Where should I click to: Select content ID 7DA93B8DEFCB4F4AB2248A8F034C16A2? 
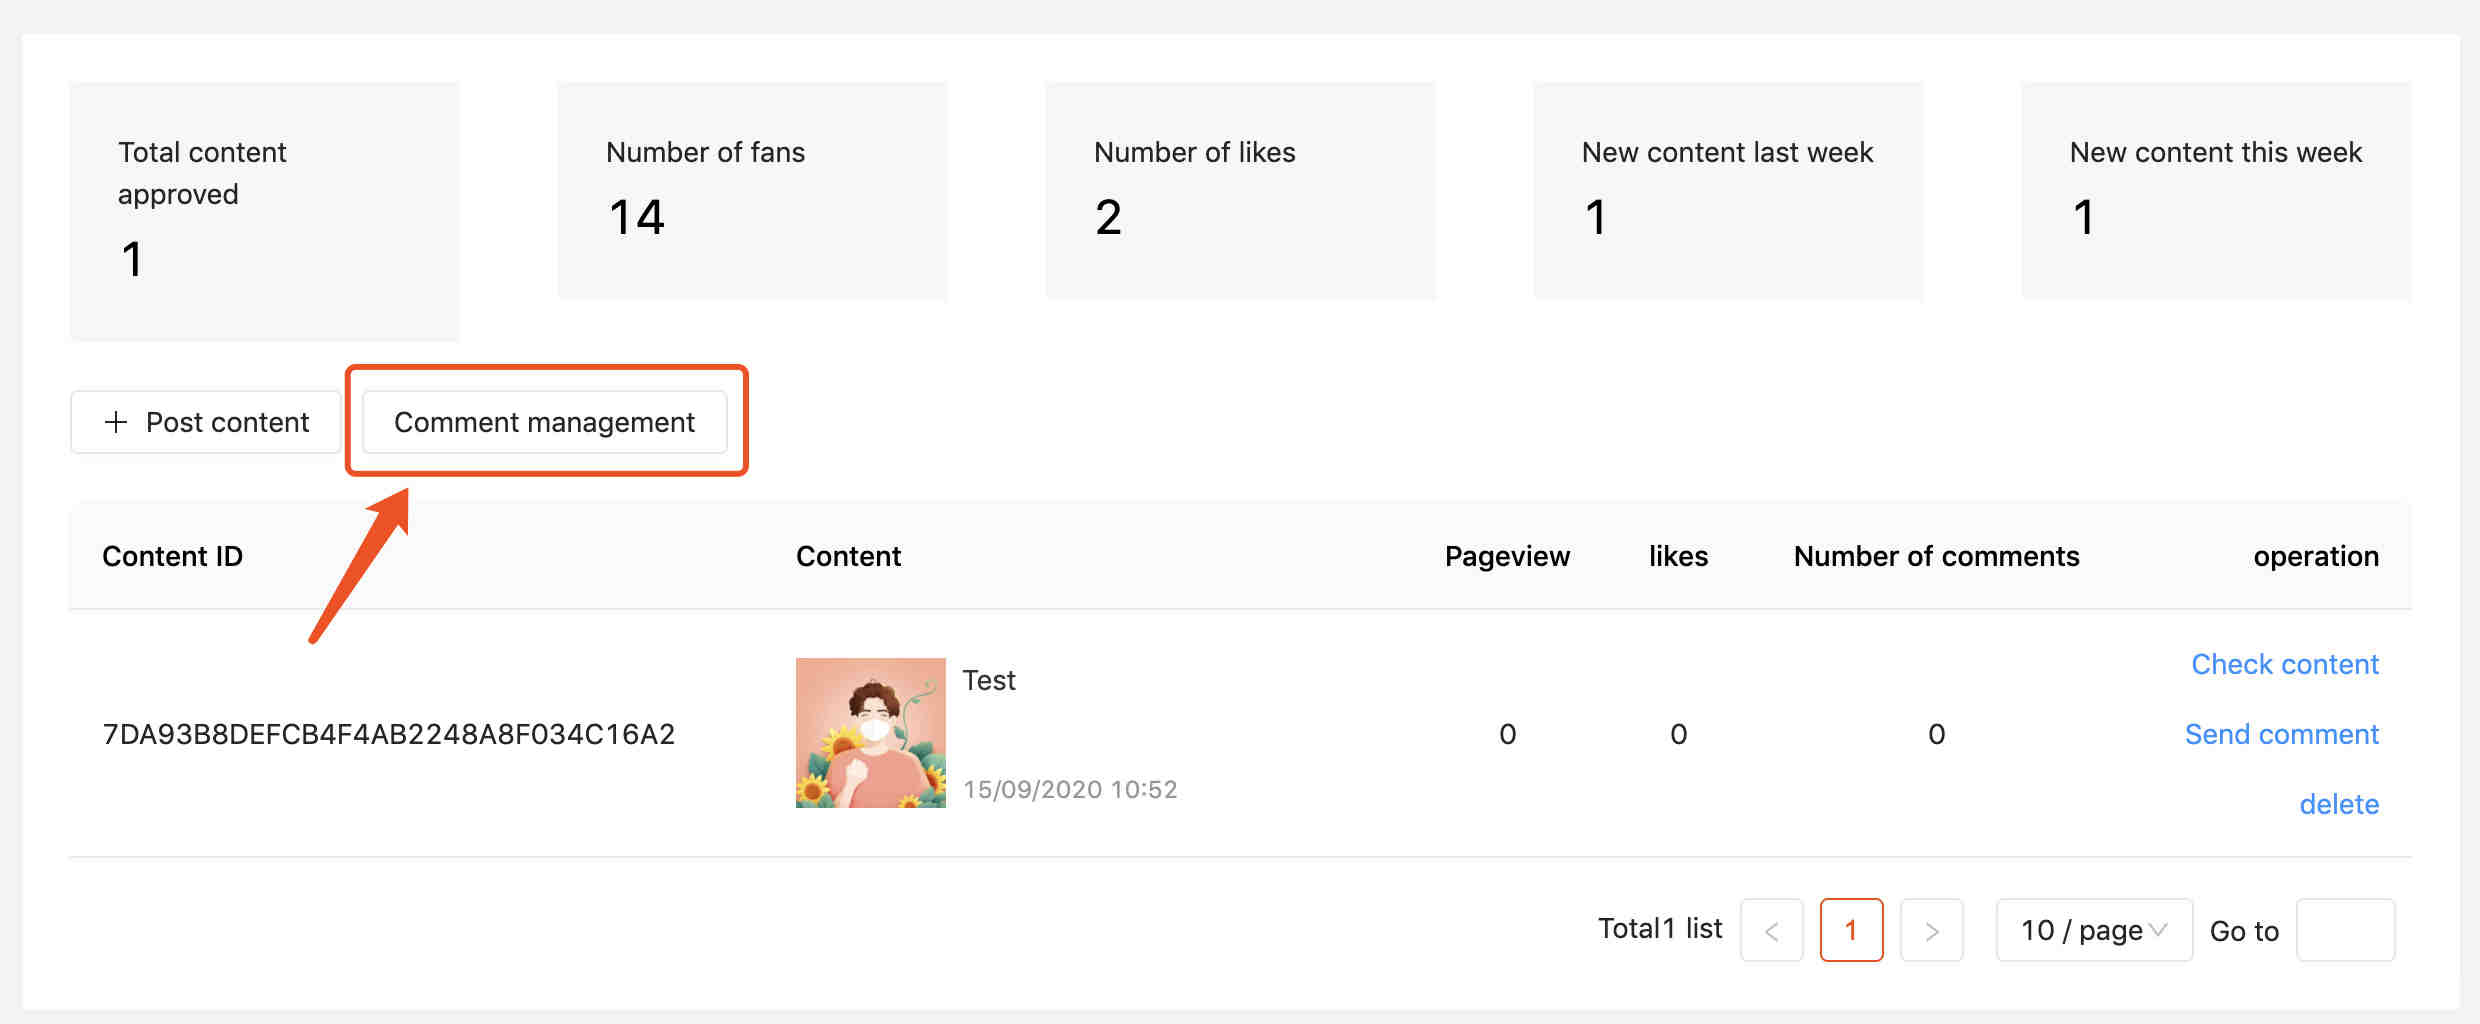389,734
